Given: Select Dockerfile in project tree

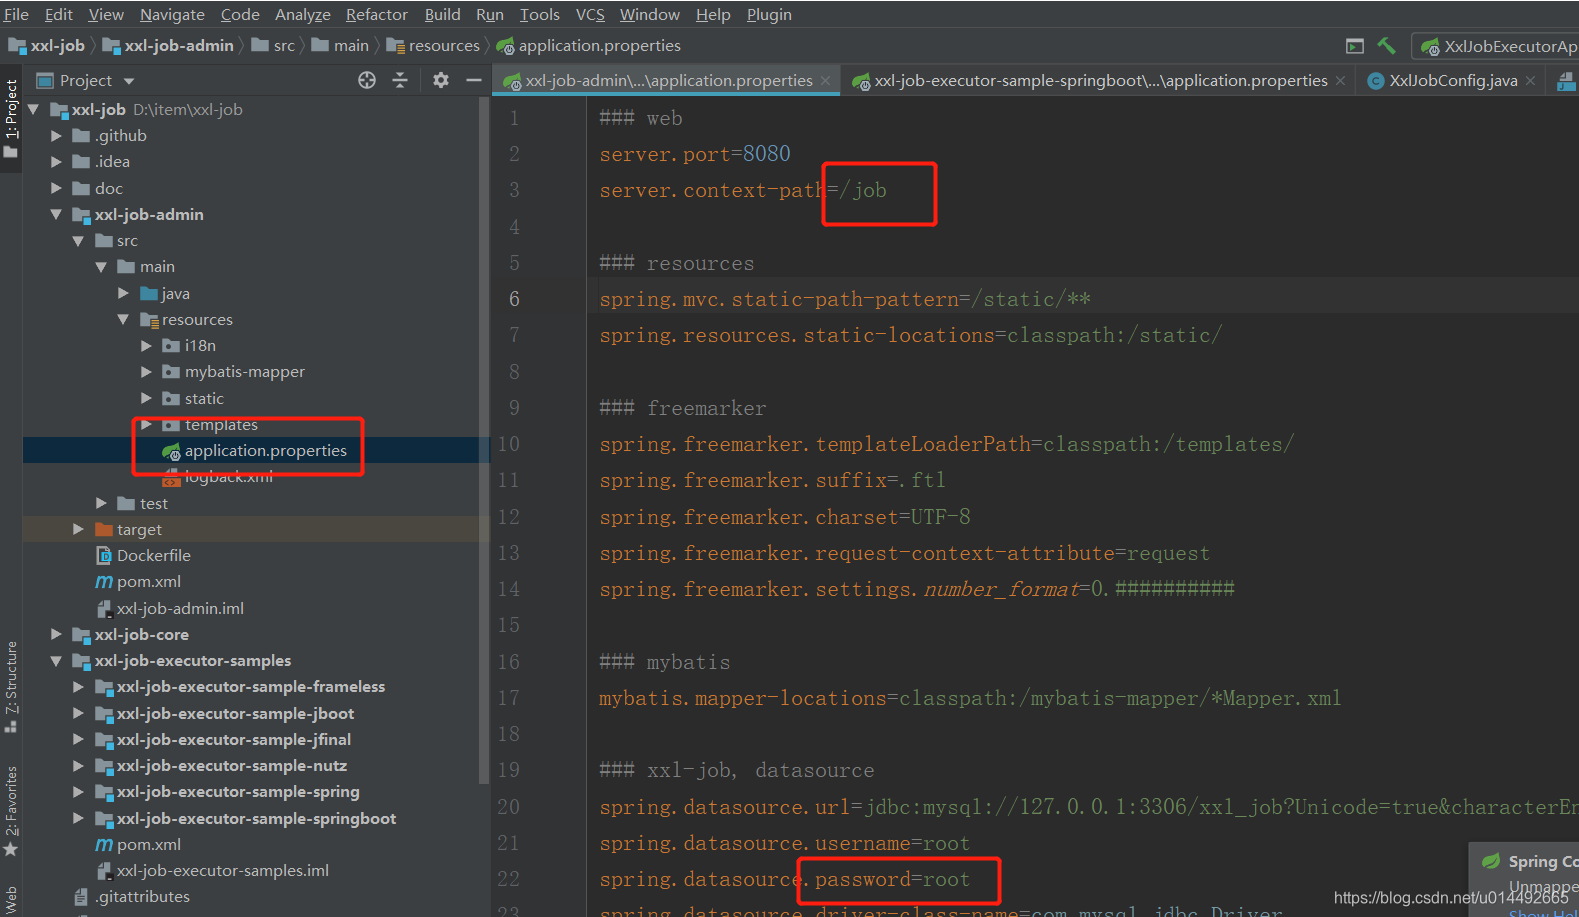Looking at the screenshot, I should coord(153,556).
